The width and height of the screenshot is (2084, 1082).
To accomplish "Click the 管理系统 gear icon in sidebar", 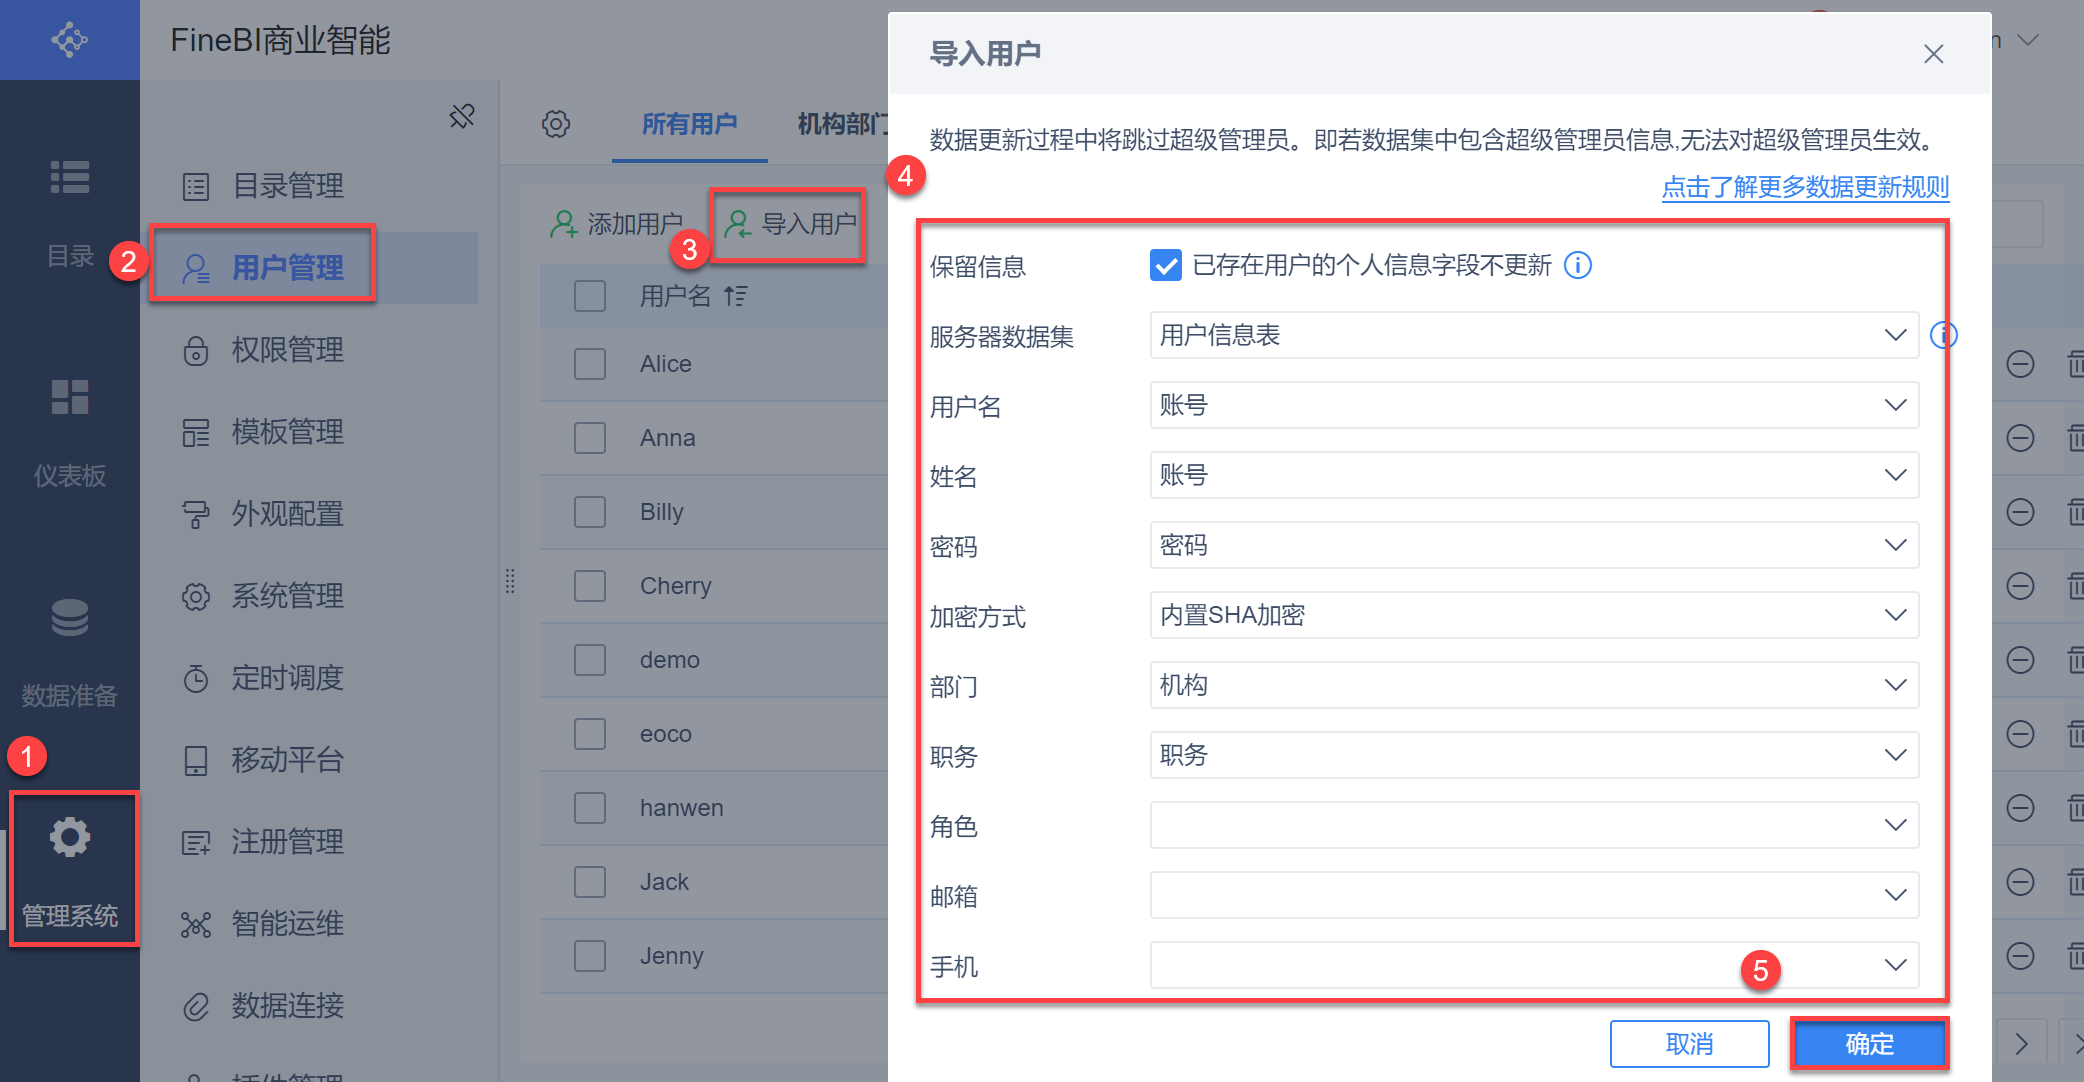I will [x=70, y=837].
